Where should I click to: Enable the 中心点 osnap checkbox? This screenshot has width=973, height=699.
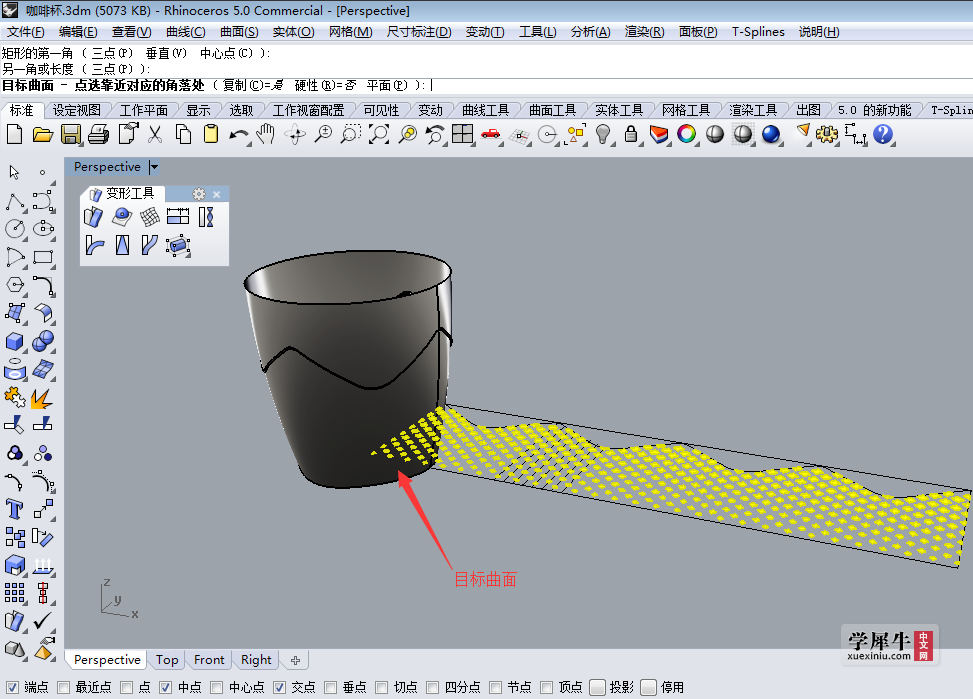pos(217,687)
